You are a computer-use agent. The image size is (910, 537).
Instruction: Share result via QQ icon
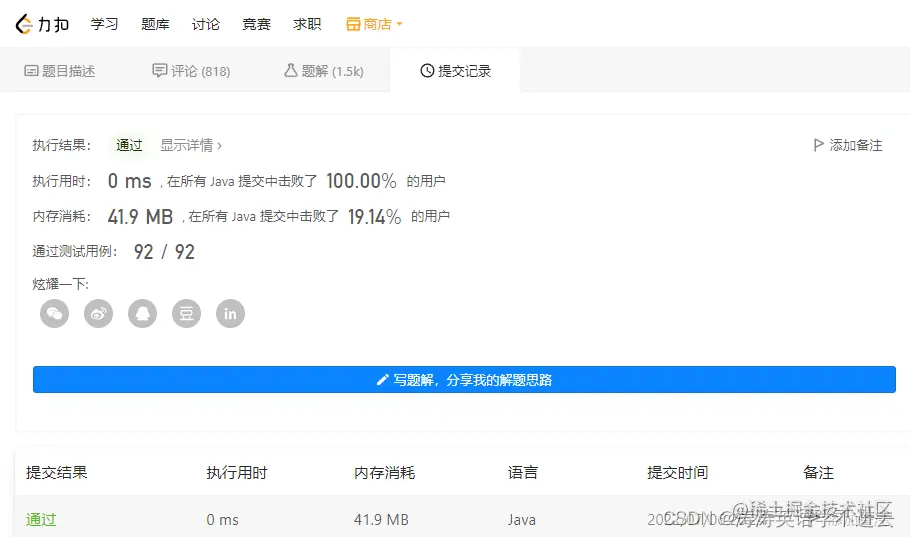coord(143,313)
